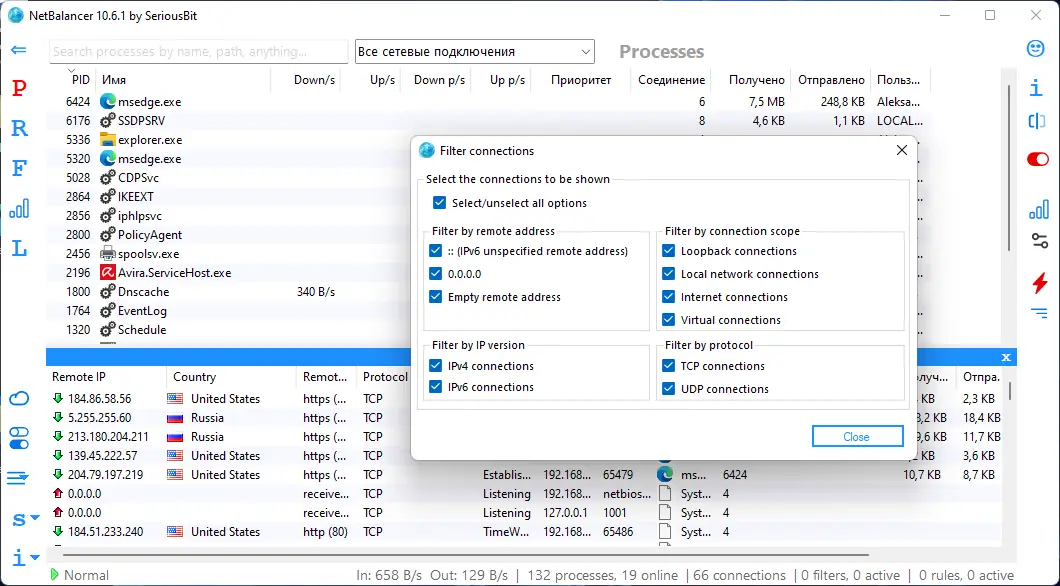The image size is (1060, 586).
Task: Click the split panel icon in right sidebar
Action: click(1036, 121)
